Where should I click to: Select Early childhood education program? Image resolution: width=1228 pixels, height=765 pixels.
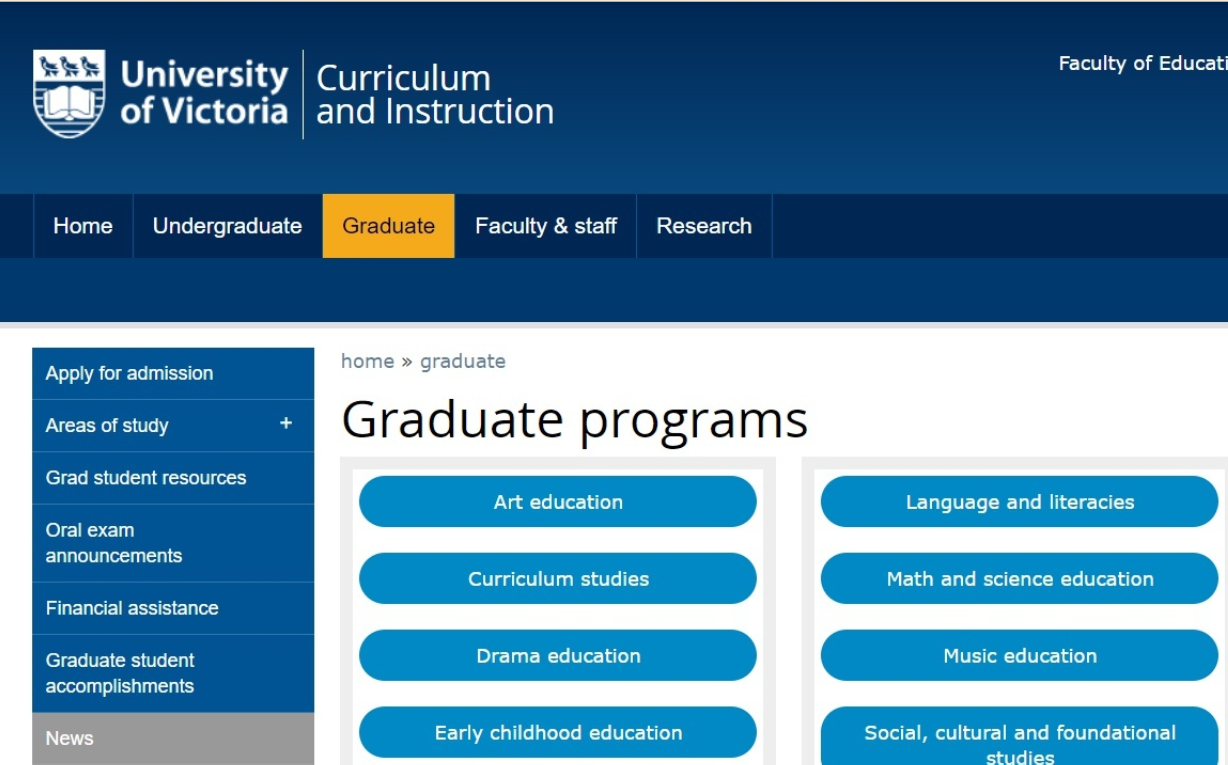[558, 733]
